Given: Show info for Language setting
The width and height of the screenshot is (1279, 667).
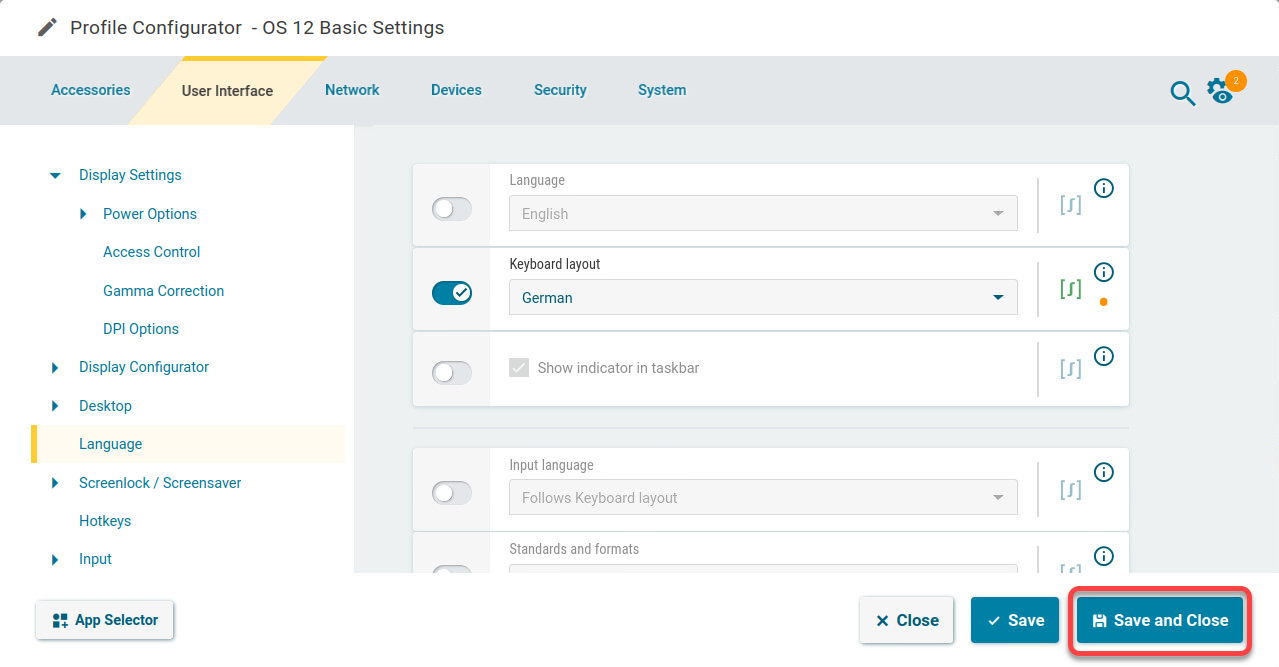Looking at the screenshot, I should [x=1104, y=188].
